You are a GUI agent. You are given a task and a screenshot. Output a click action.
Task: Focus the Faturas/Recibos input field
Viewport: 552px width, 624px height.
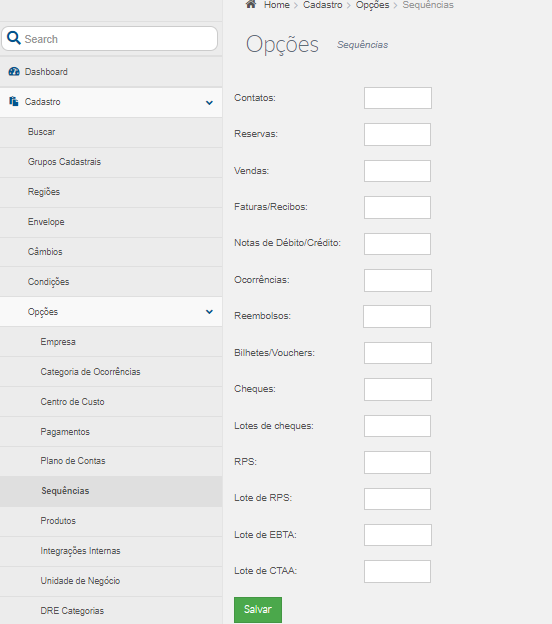tap(397, 207)
